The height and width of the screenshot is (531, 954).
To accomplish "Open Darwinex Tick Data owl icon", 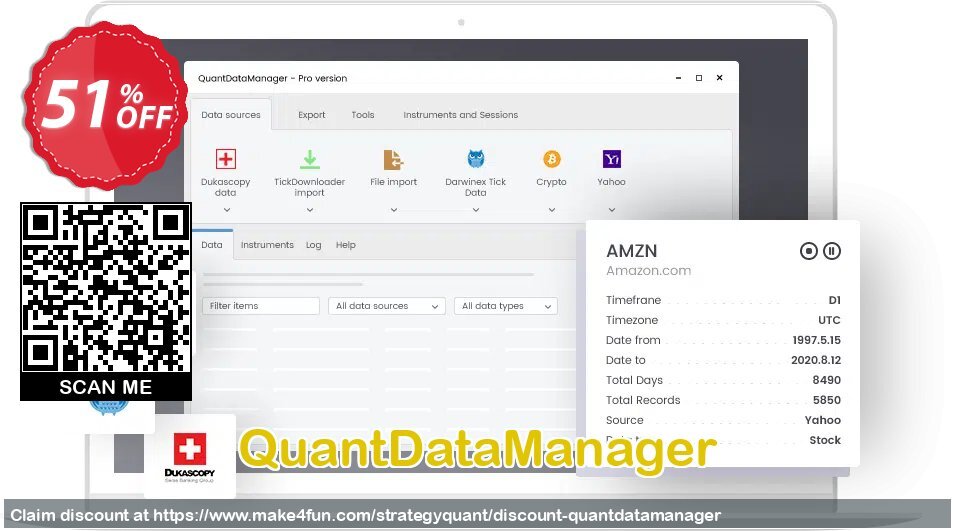I will [476, 159].
